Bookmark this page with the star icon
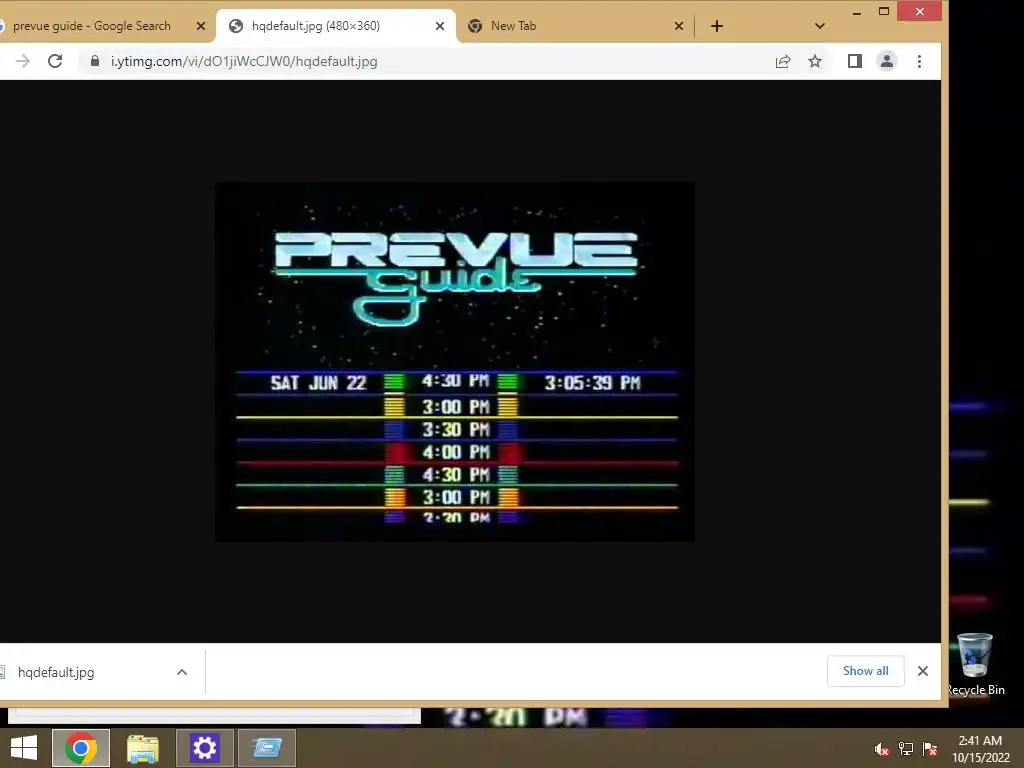 815,61
